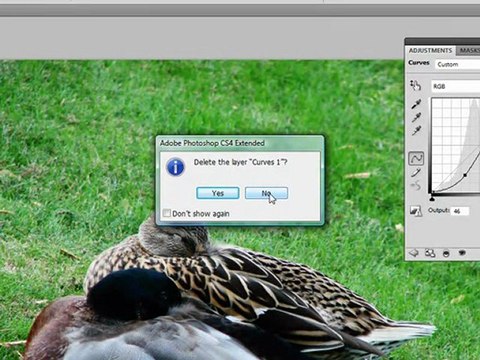
Task: Pick the set black point eyedropper
Action: point(416,104)
